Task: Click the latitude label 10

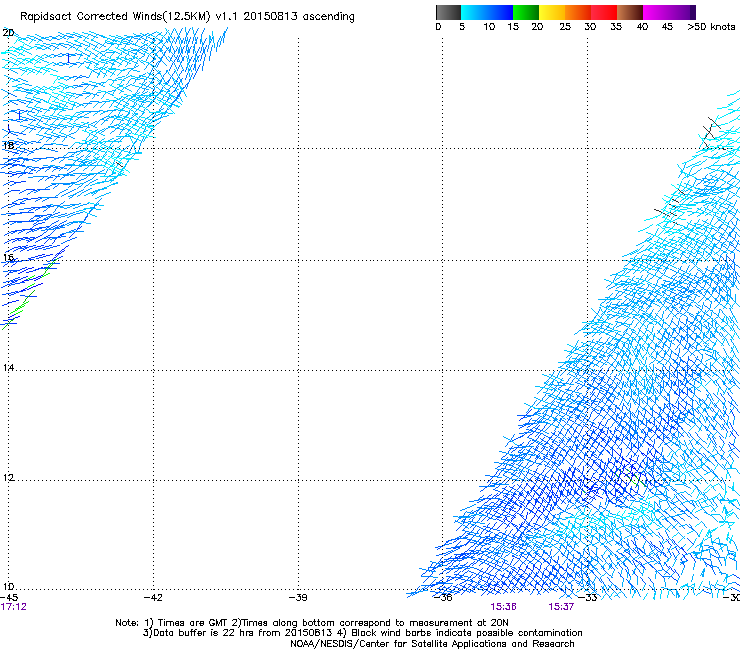Action: [x=8, y=587]
